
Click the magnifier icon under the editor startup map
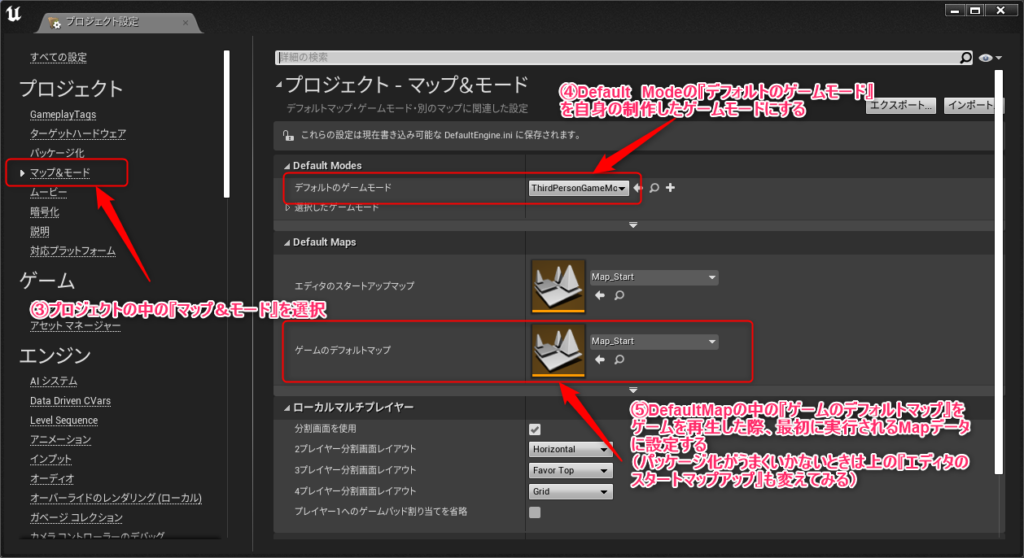[x=619, y=296]
